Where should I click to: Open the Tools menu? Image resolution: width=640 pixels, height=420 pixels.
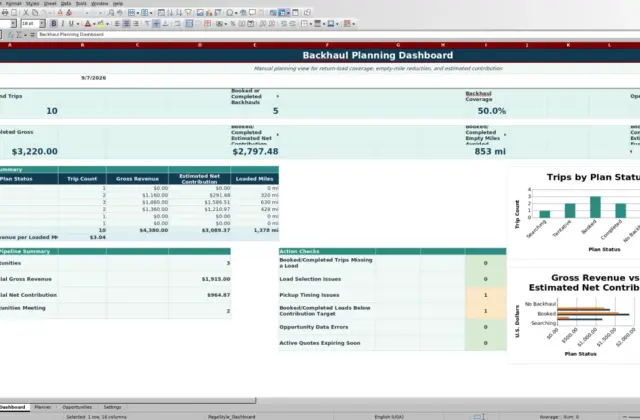81,3
